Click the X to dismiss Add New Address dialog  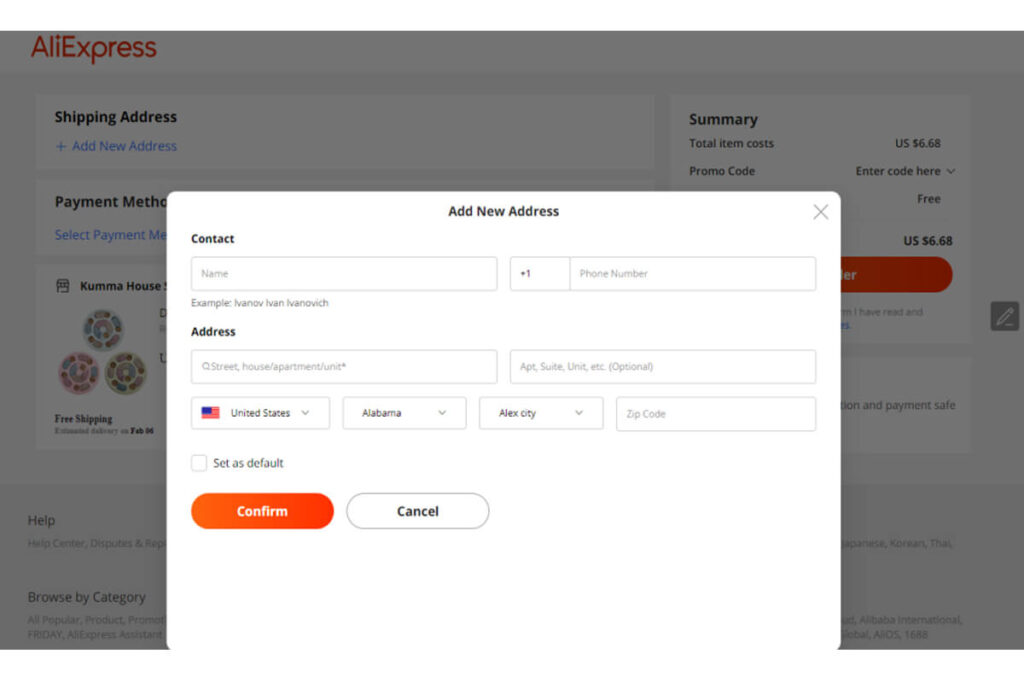[x=821, y=211]
